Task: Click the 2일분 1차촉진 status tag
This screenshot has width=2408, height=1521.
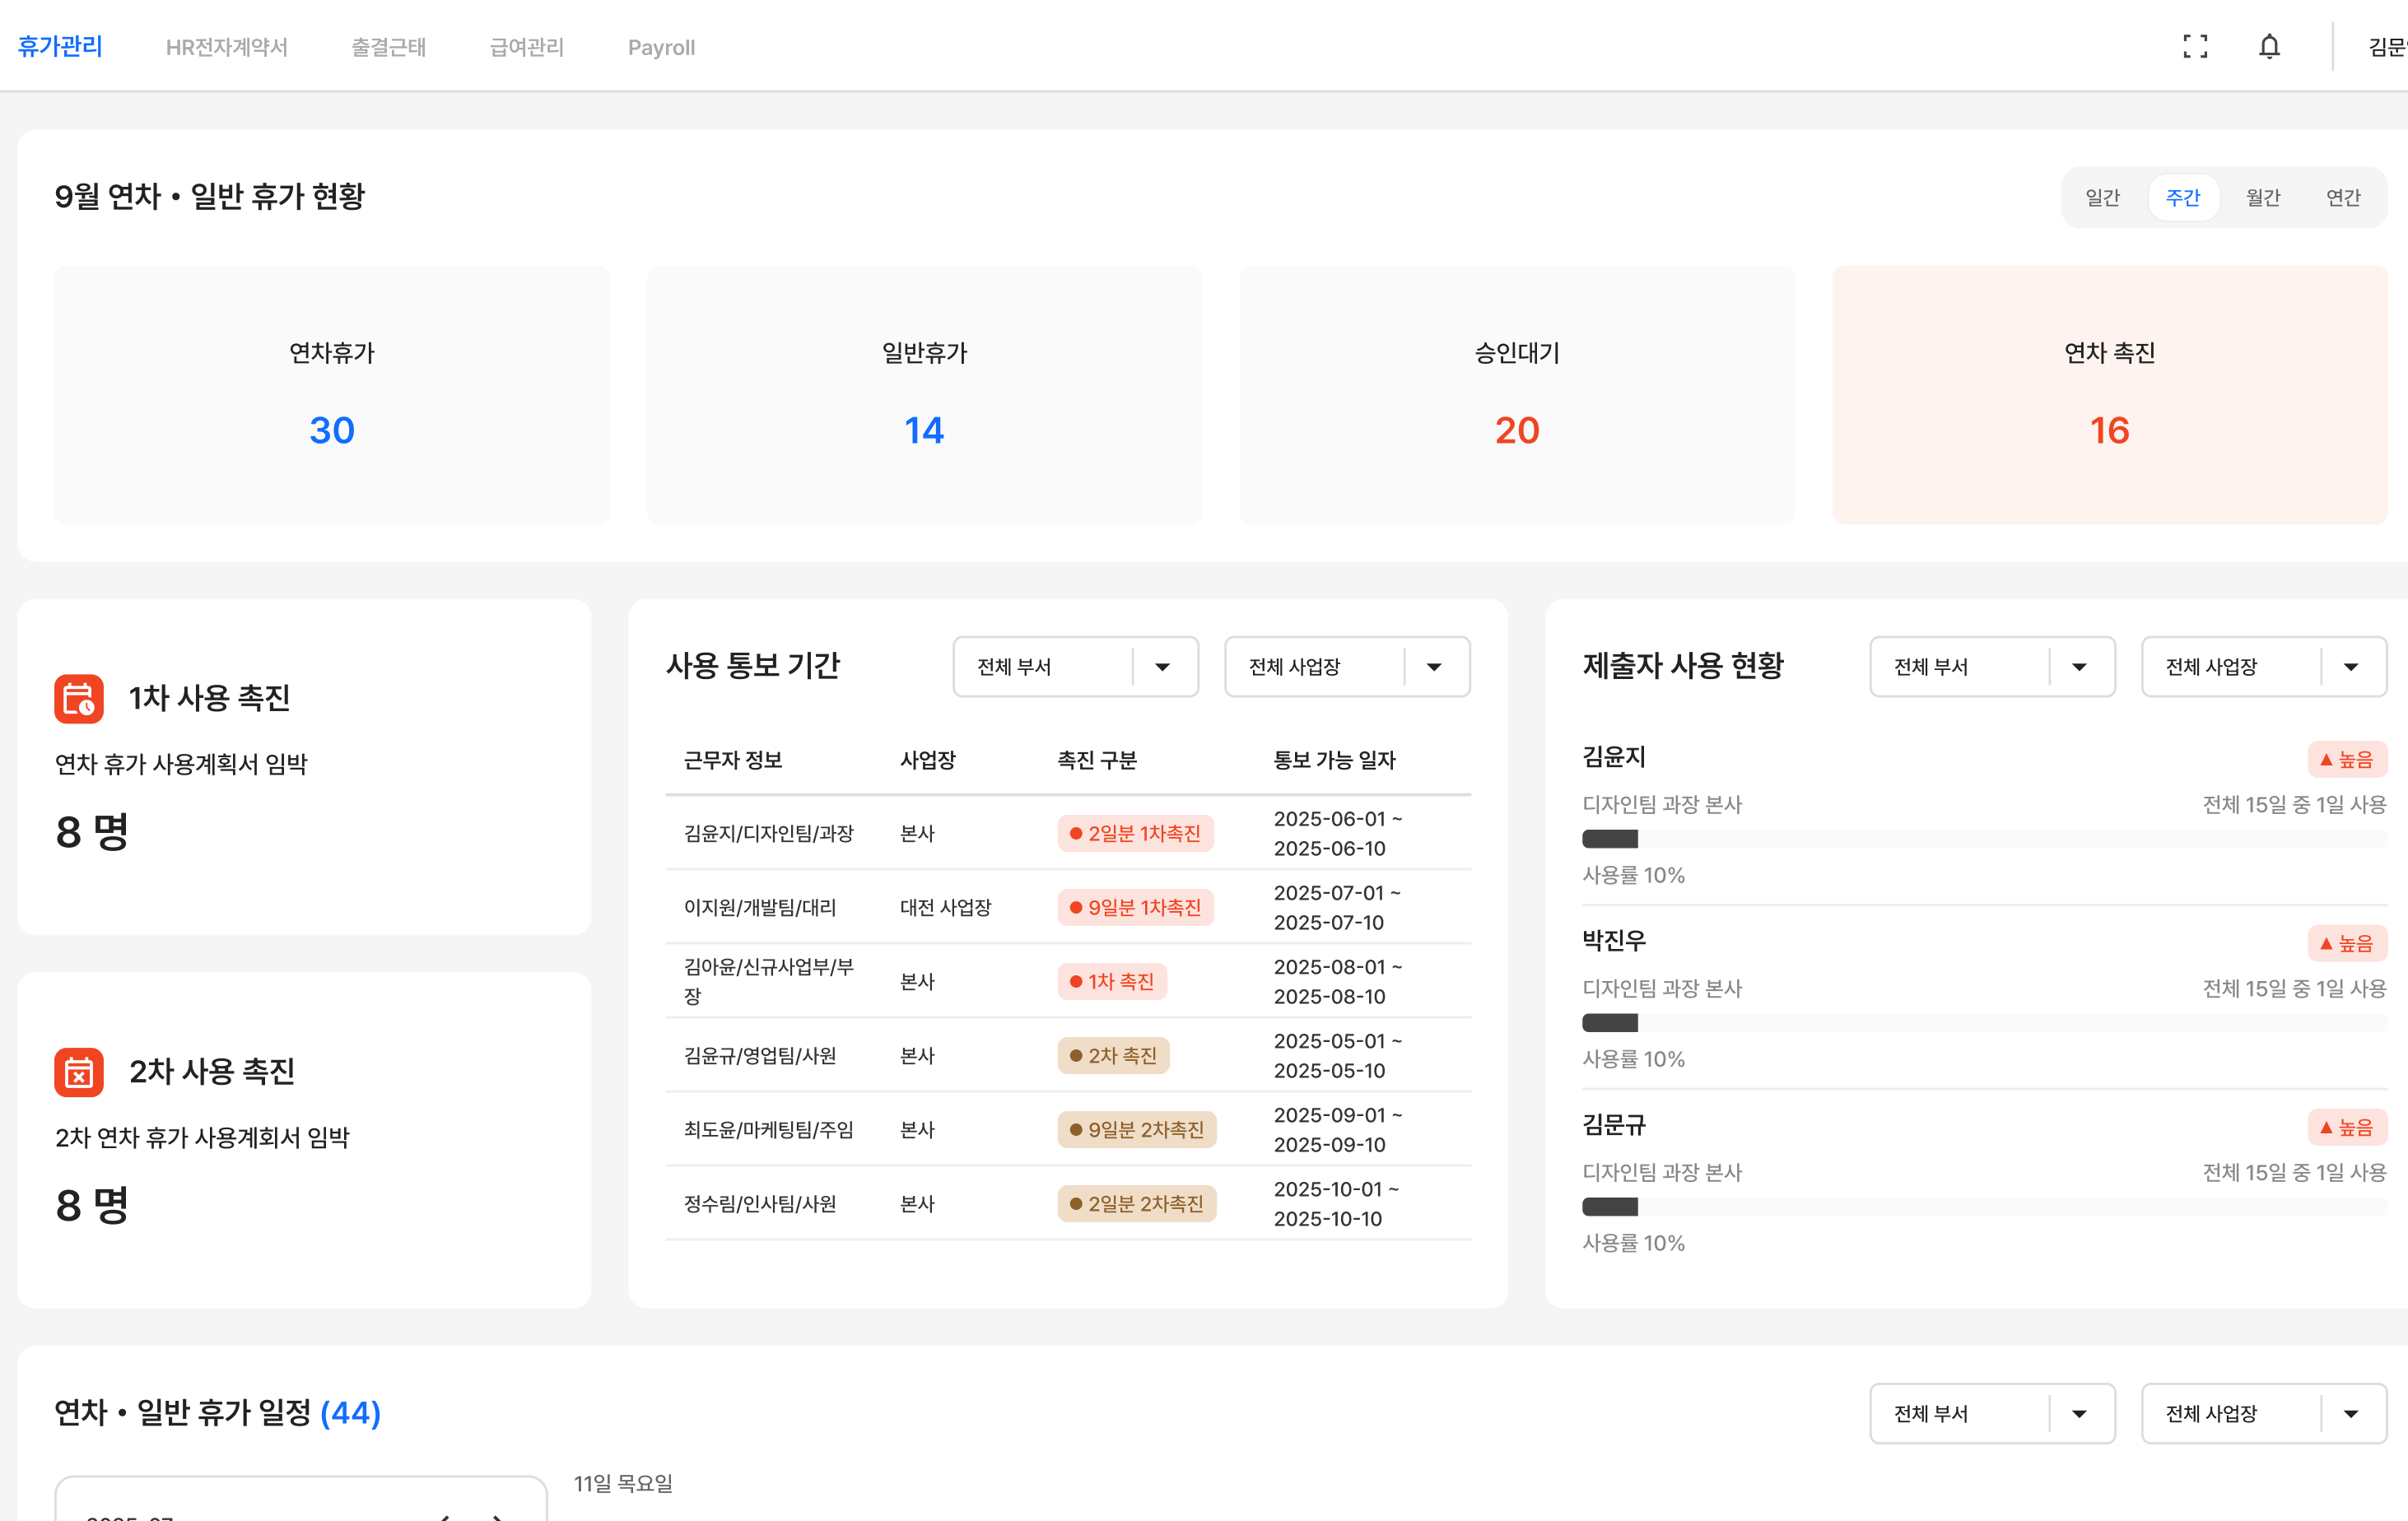Action: pyautogui.click(x=1135, y=833)
